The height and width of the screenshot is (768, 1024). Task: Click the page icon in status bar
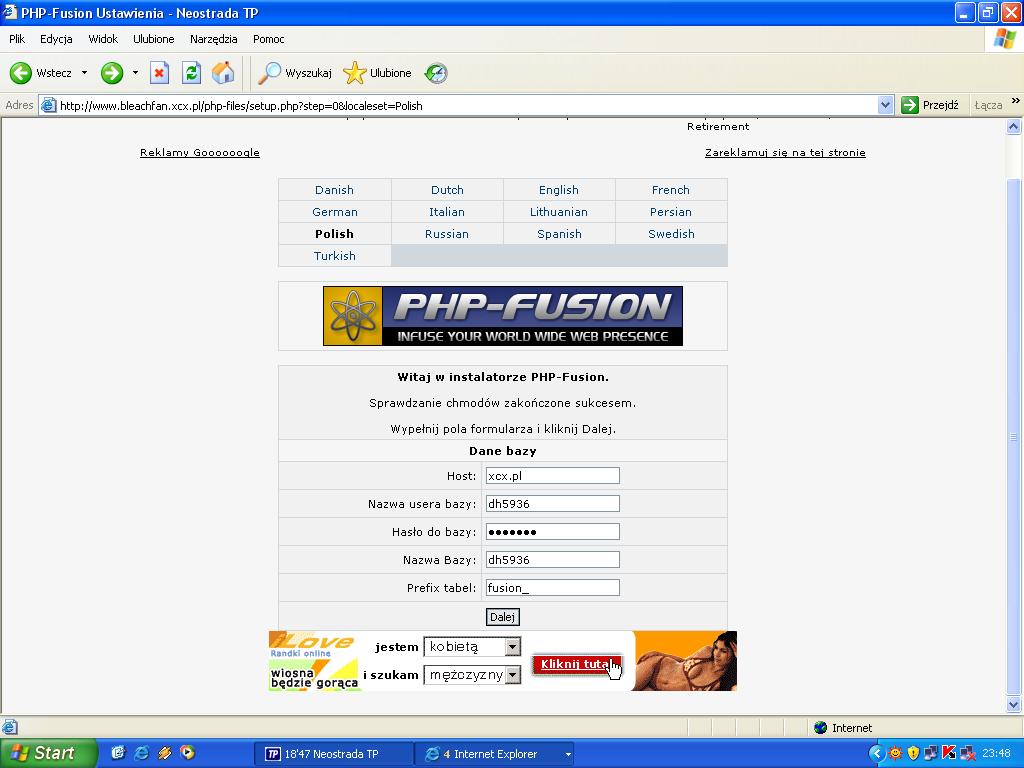coord(9,728)
